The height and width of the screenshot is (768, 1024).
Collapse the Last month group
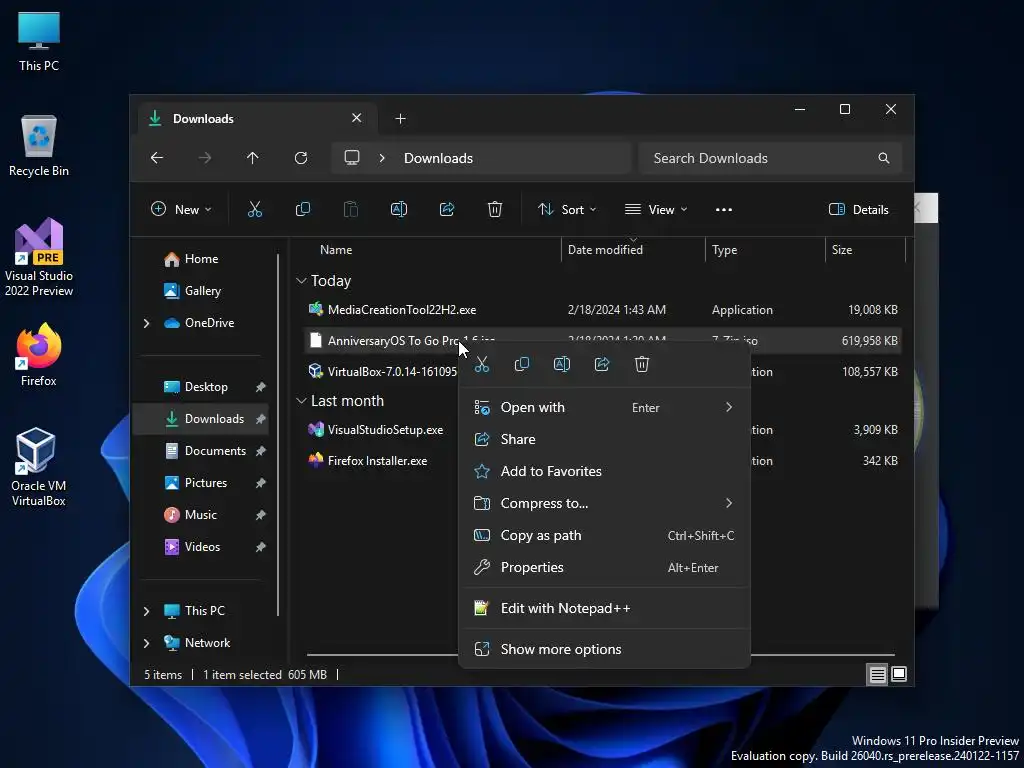pyautogui.click(x=301, y=401)
